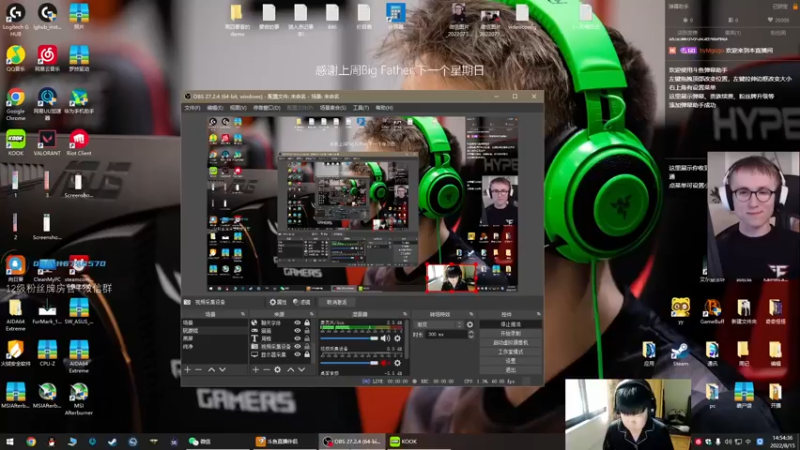Open QQ音乐 desktop icon

(16, 58)
